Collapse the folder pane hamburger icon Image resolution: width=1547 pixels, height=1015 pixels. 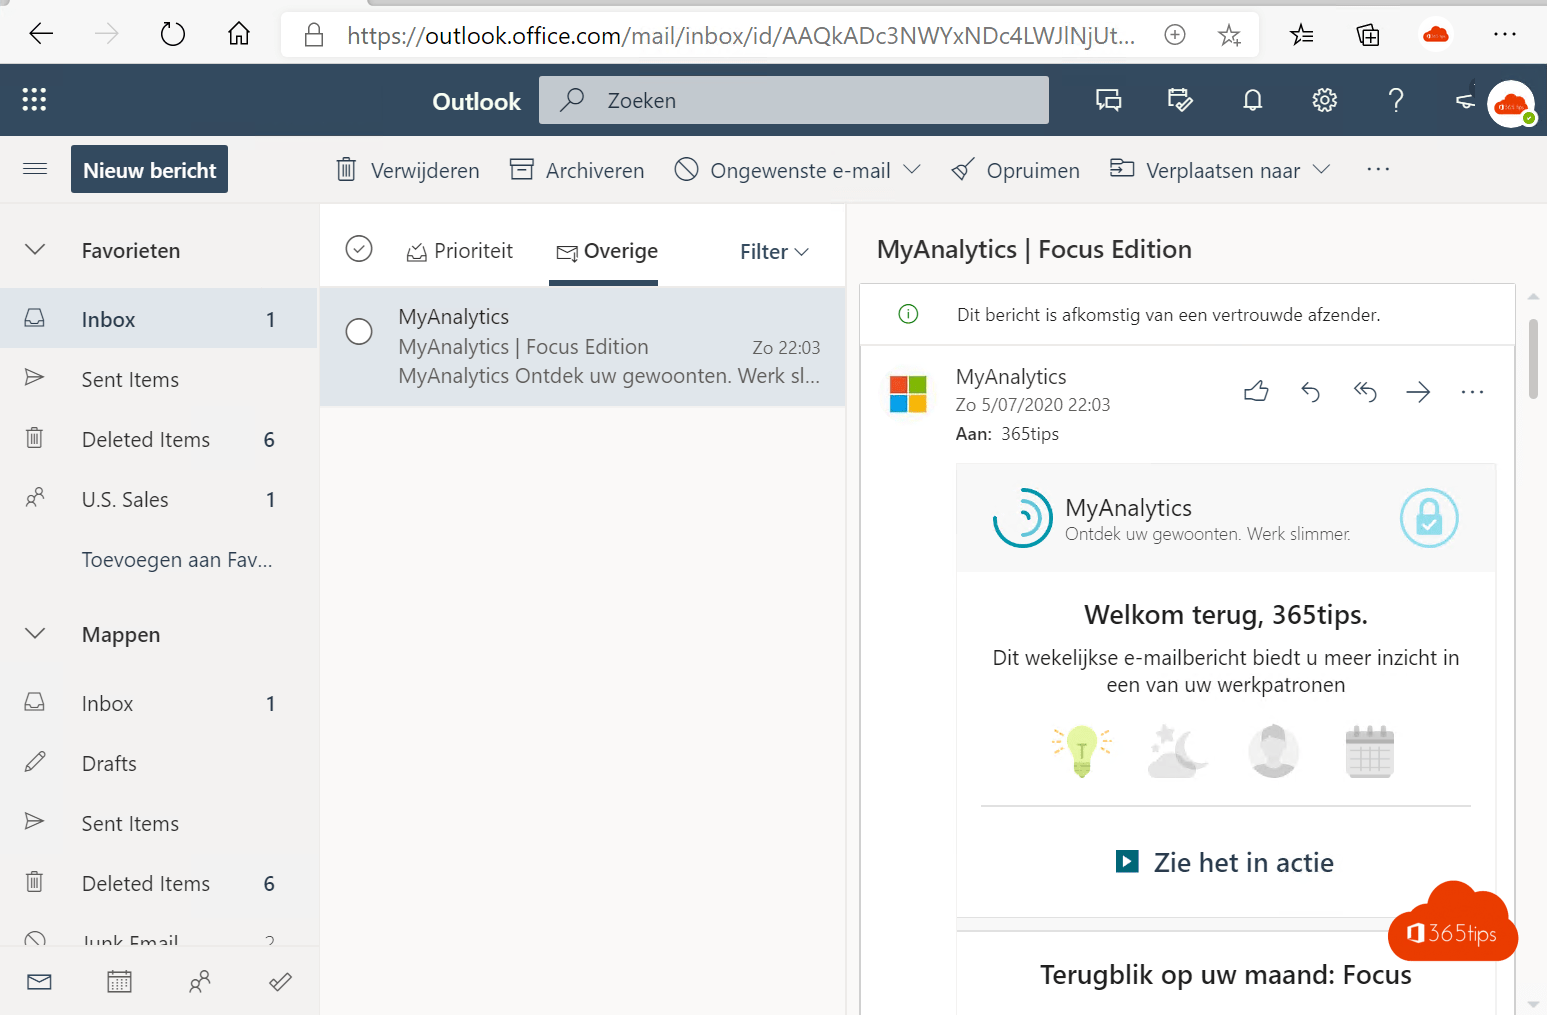tap(35, 169)
